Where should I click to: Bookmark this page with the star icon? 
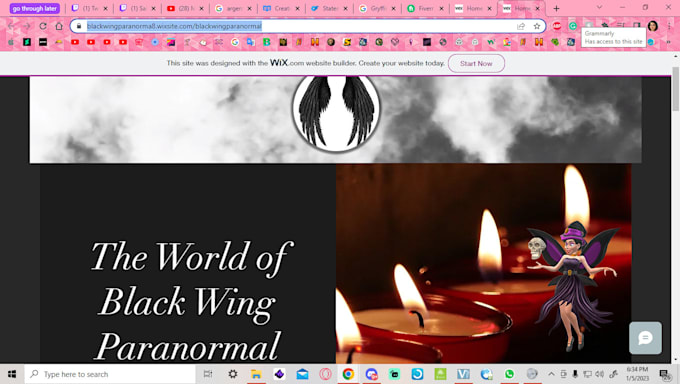click(537, 26)
